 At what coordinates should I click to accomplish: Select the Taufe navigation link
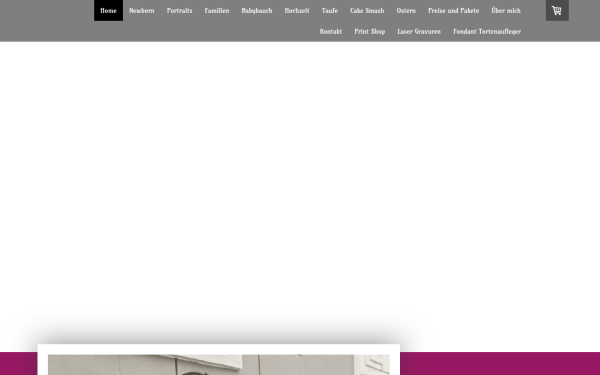click(x=330, y=10)
